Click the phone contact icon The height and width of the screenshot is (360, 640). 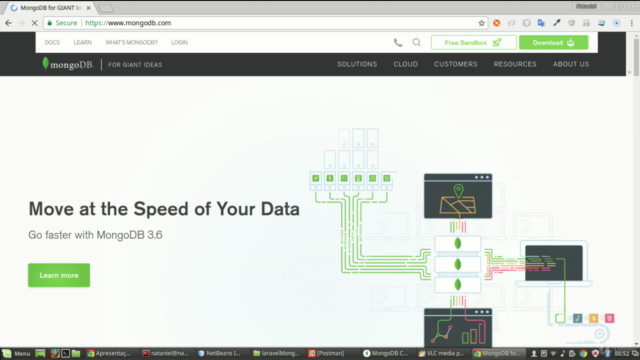pyautogui.click(x=398, y=42)
